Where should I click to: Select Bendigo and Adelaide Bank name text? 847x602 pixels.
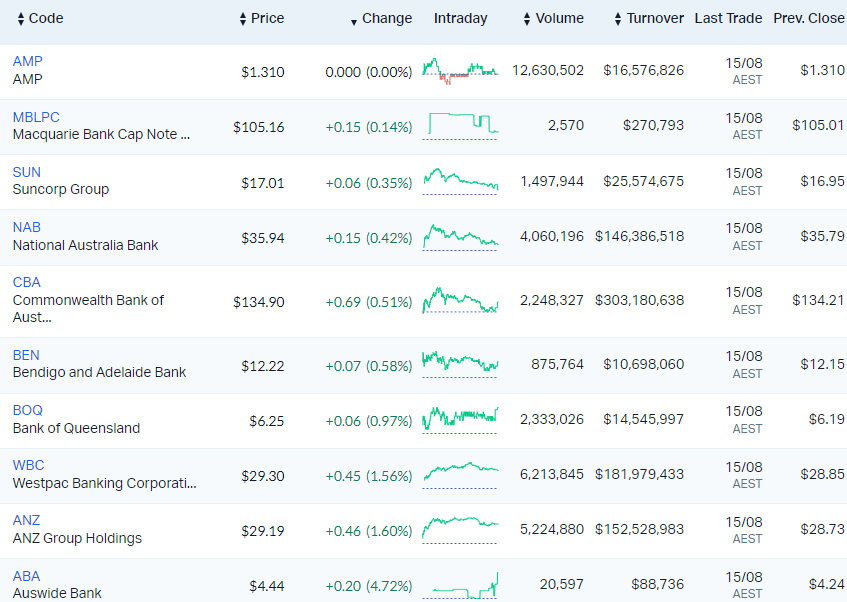point(99,372)
